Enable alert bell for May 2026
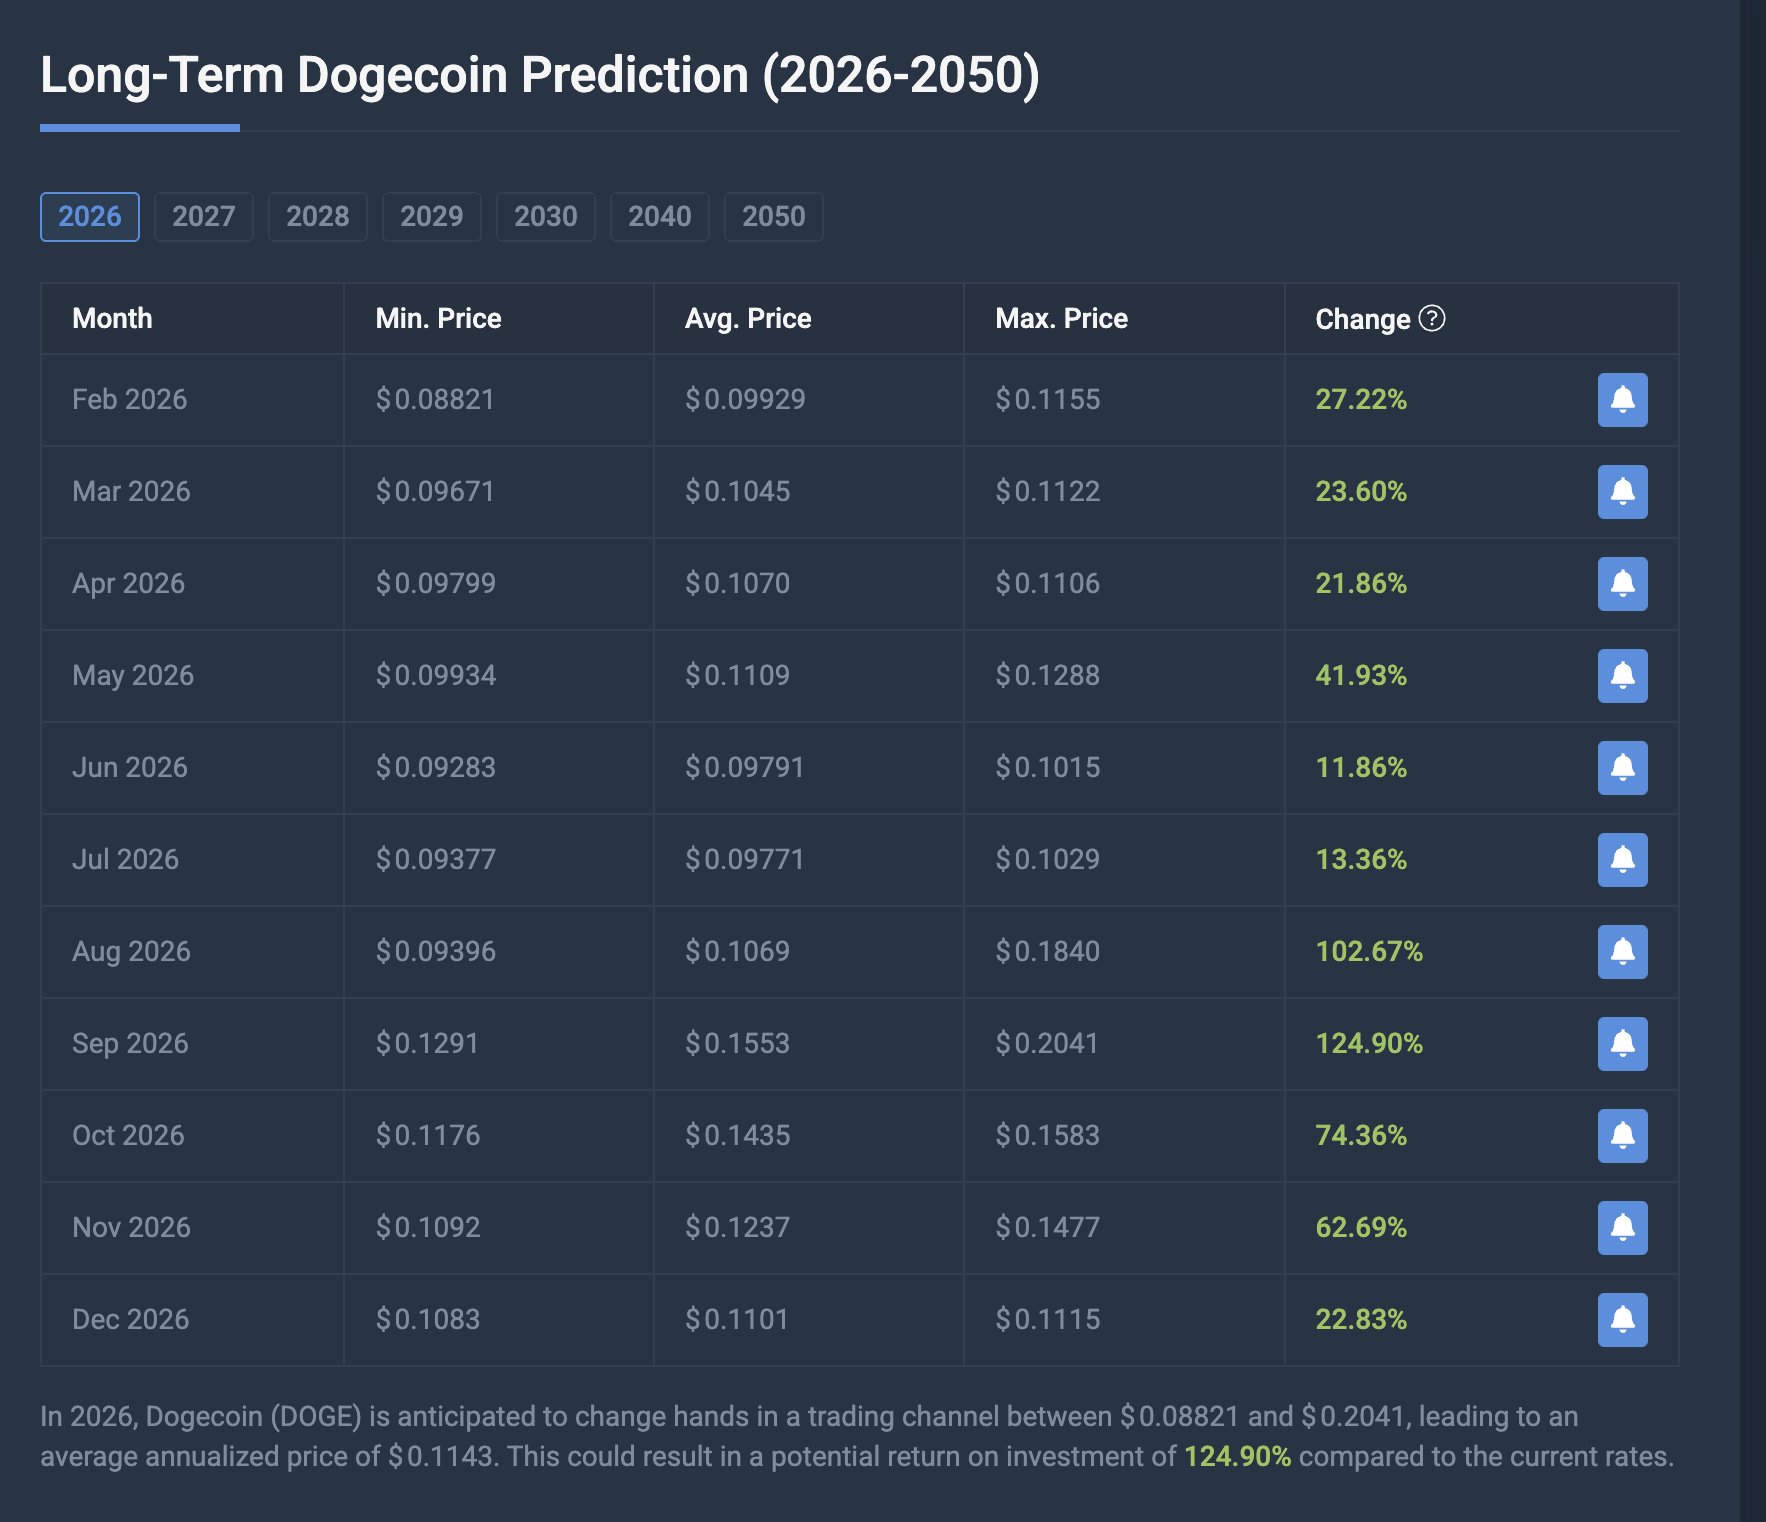This screenshot has height=1522, width=1766. pyautogui.click(x=1622, y=676)
